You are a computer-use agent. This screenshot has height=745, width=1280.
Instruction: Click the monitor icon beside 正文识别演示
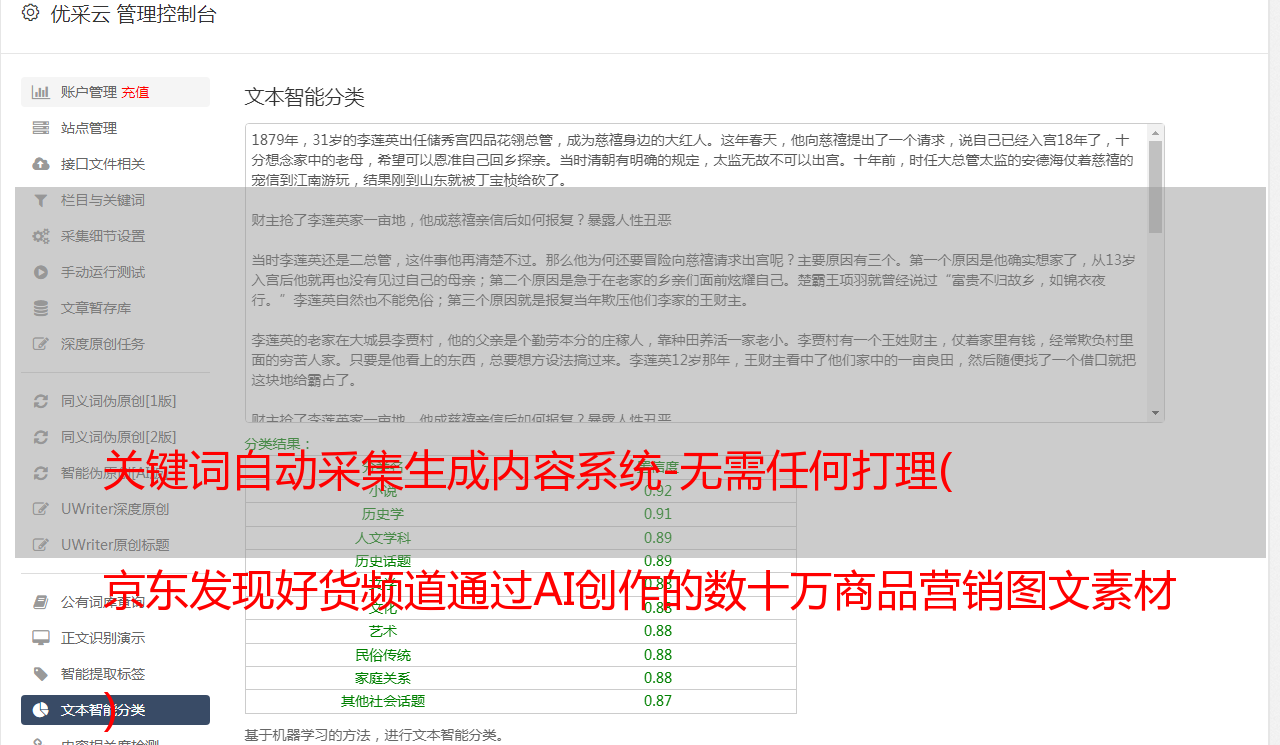click(x=41, y=638)
